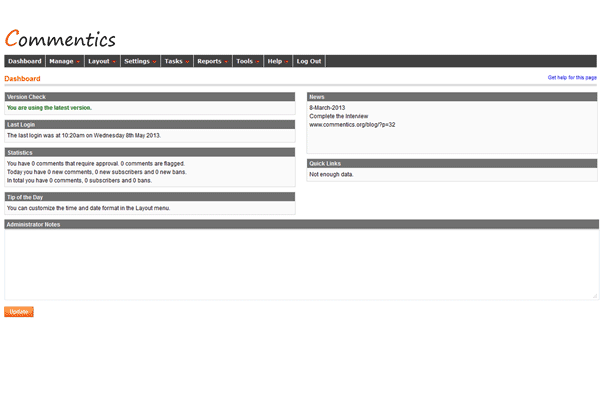Viewport: 600px width, 400px height.
Task: Open the Dashboard menu item
Action: 24,61
